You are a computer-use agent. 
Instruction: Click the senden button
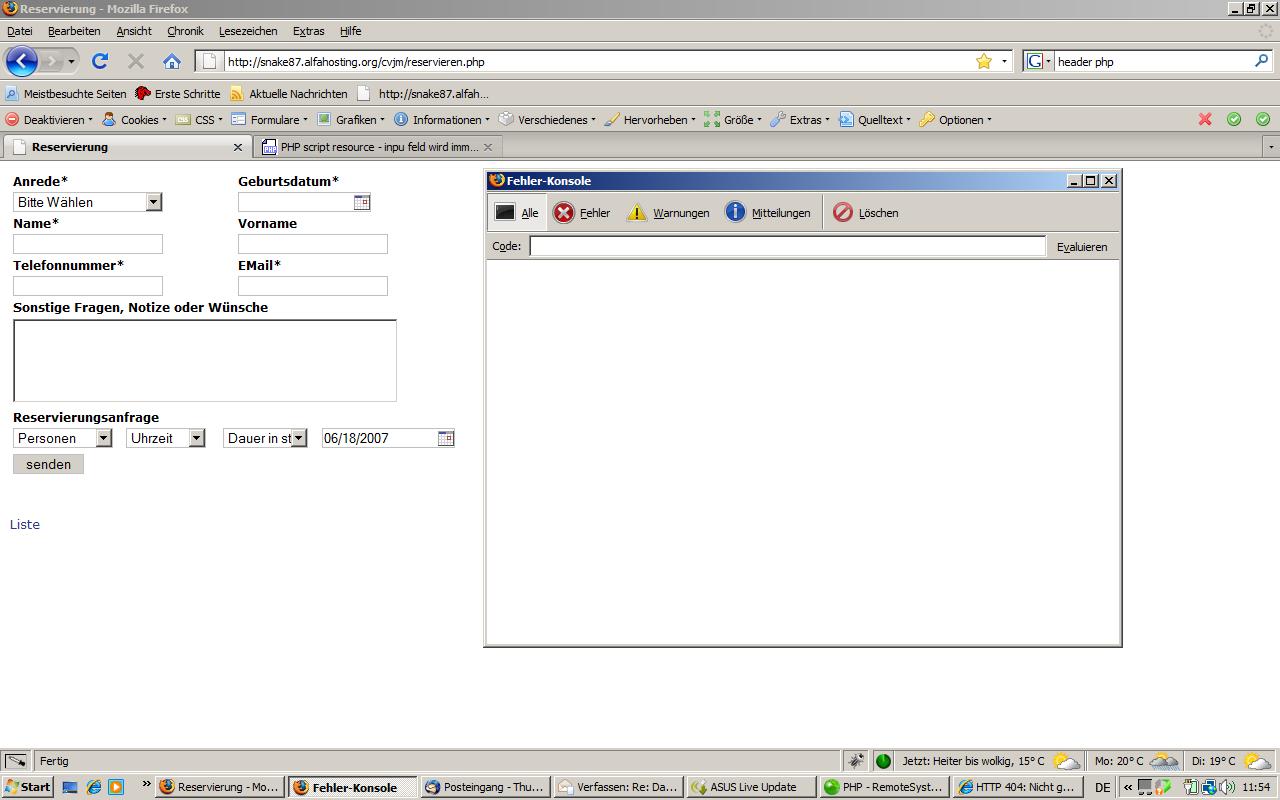click(x=48, y=464)
